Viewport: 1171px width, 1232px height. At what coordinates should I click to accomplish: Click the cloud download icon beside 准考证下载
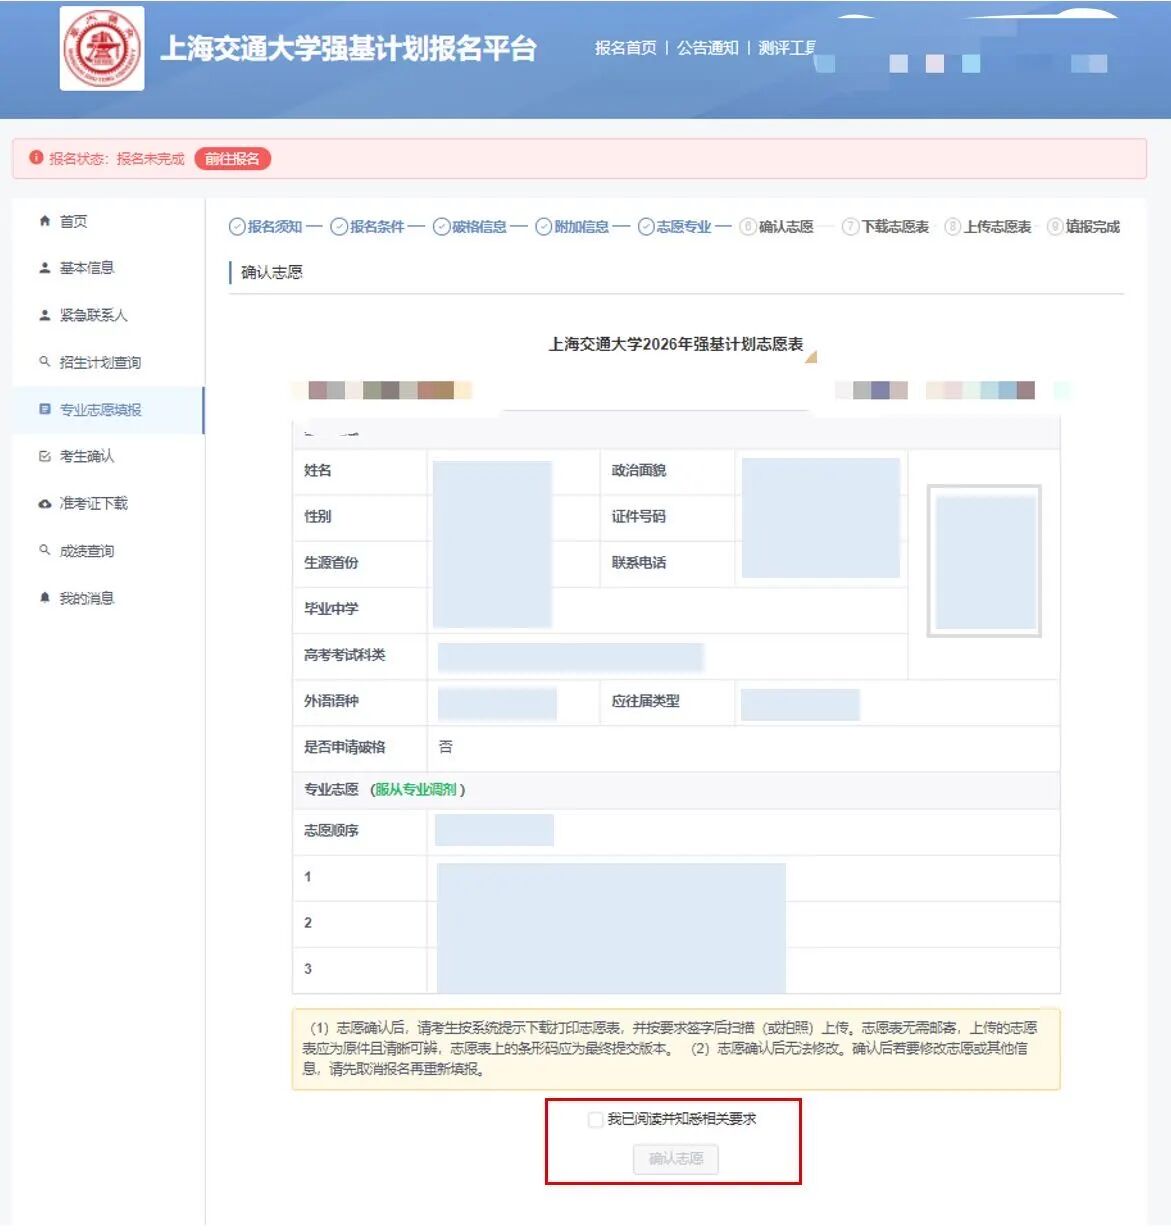(44, 504)
